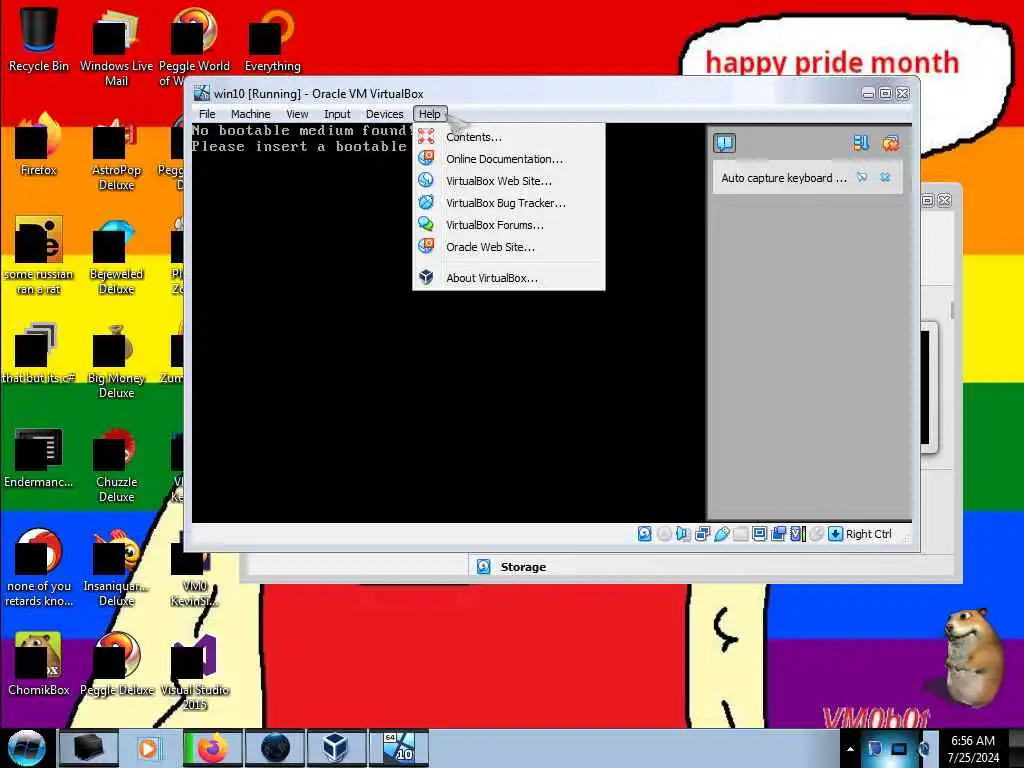Switch to VirtualBox Manager taskbar button
1024x768 pixels.
coord(336,748)
